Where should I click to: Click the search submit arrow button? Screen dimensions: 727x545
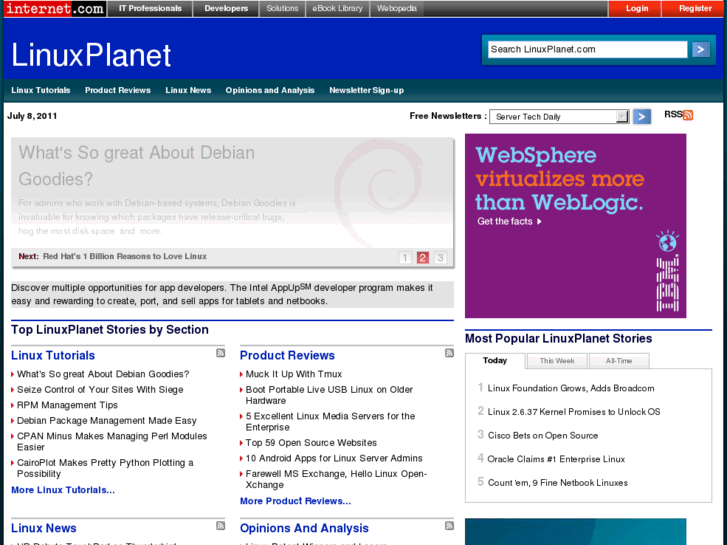(x=701, y=49)
